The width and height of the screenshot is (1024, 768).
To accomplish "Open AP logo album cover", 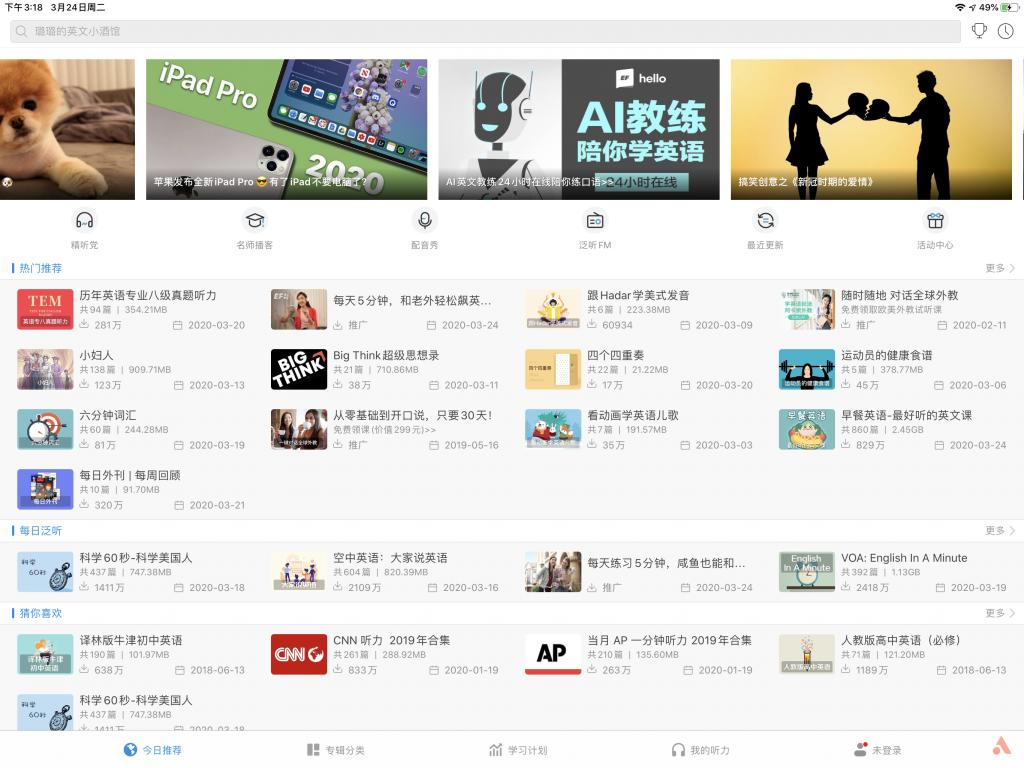I will tap(553, 654).
